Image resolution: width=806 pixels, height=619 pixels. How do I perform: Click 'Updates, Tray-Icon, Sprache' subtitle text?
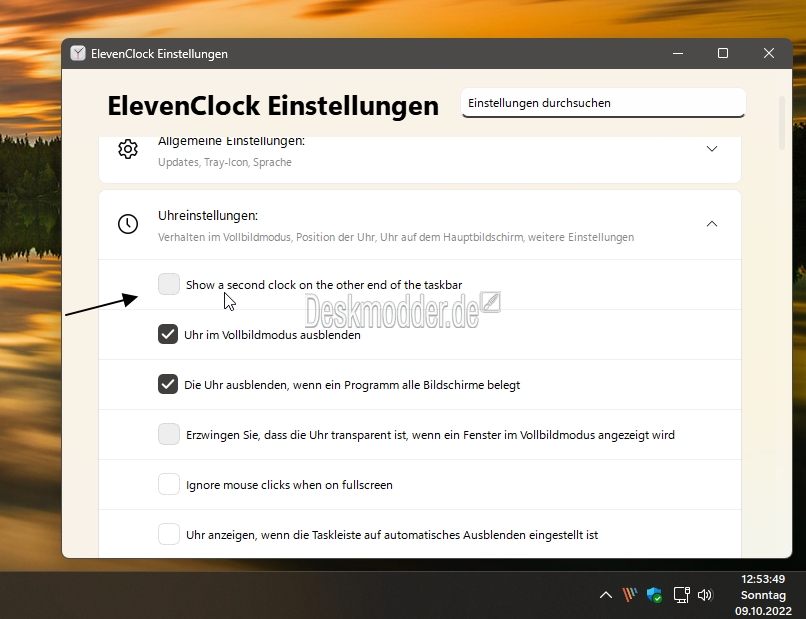tap(225, 162)
